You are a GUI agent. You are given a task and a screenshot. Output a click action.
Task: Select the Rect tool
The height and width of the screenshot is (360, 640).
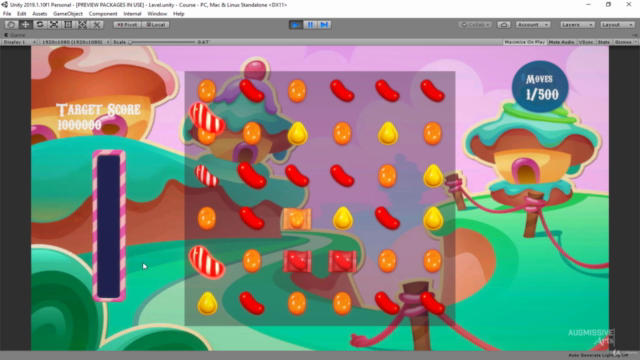click(68, 25)
